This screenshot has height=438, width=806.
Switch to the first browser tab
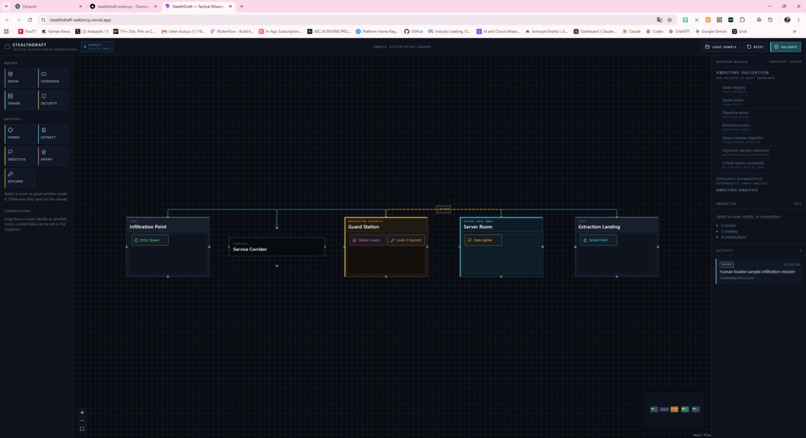[x=47, y=6]
